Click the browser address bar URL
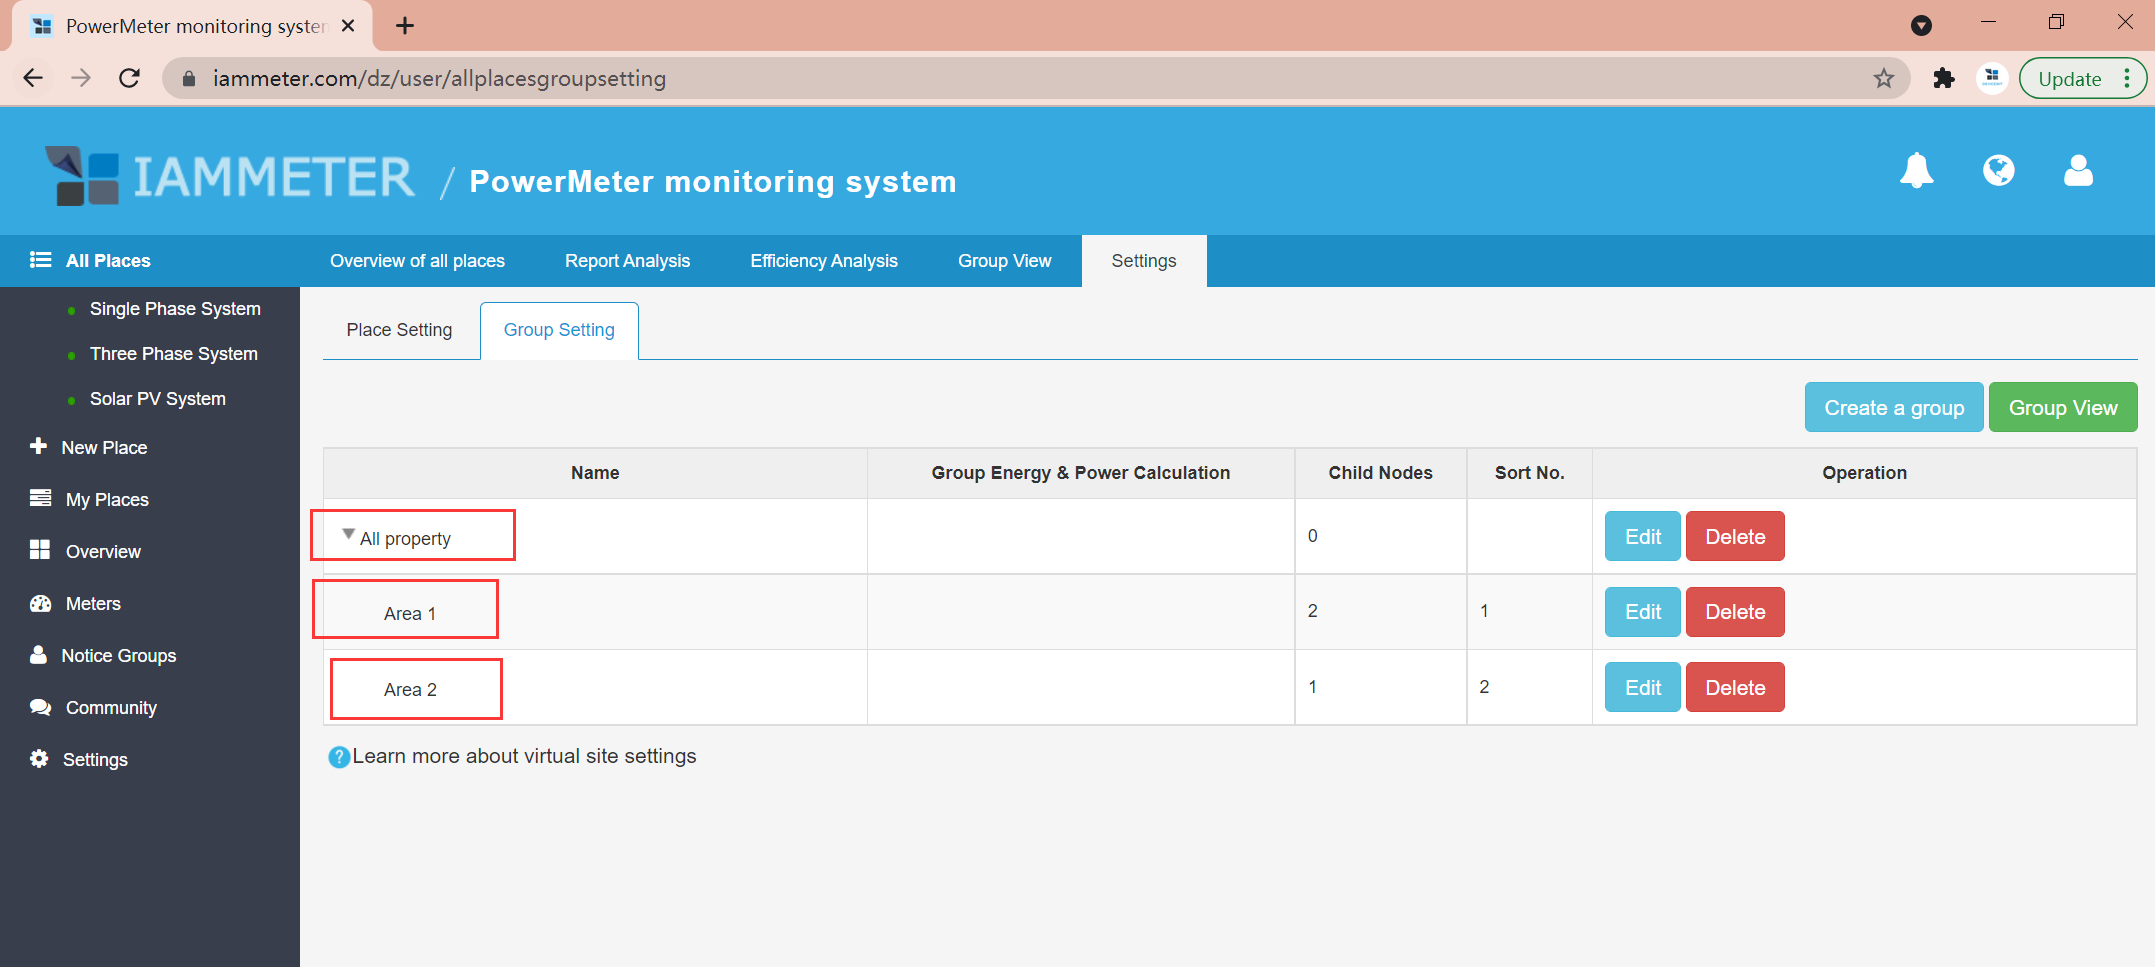Screen dimensions: 2155x967 coord(439,78)
